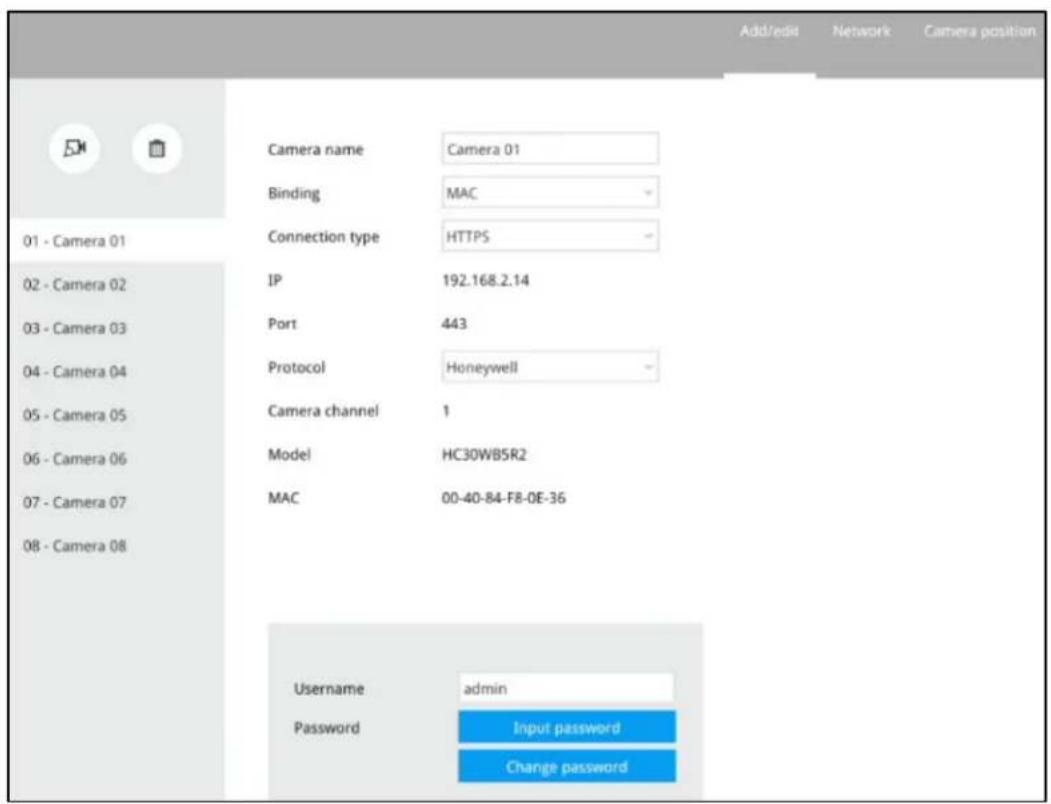Click the Camera channel value 1

[446, 411]
